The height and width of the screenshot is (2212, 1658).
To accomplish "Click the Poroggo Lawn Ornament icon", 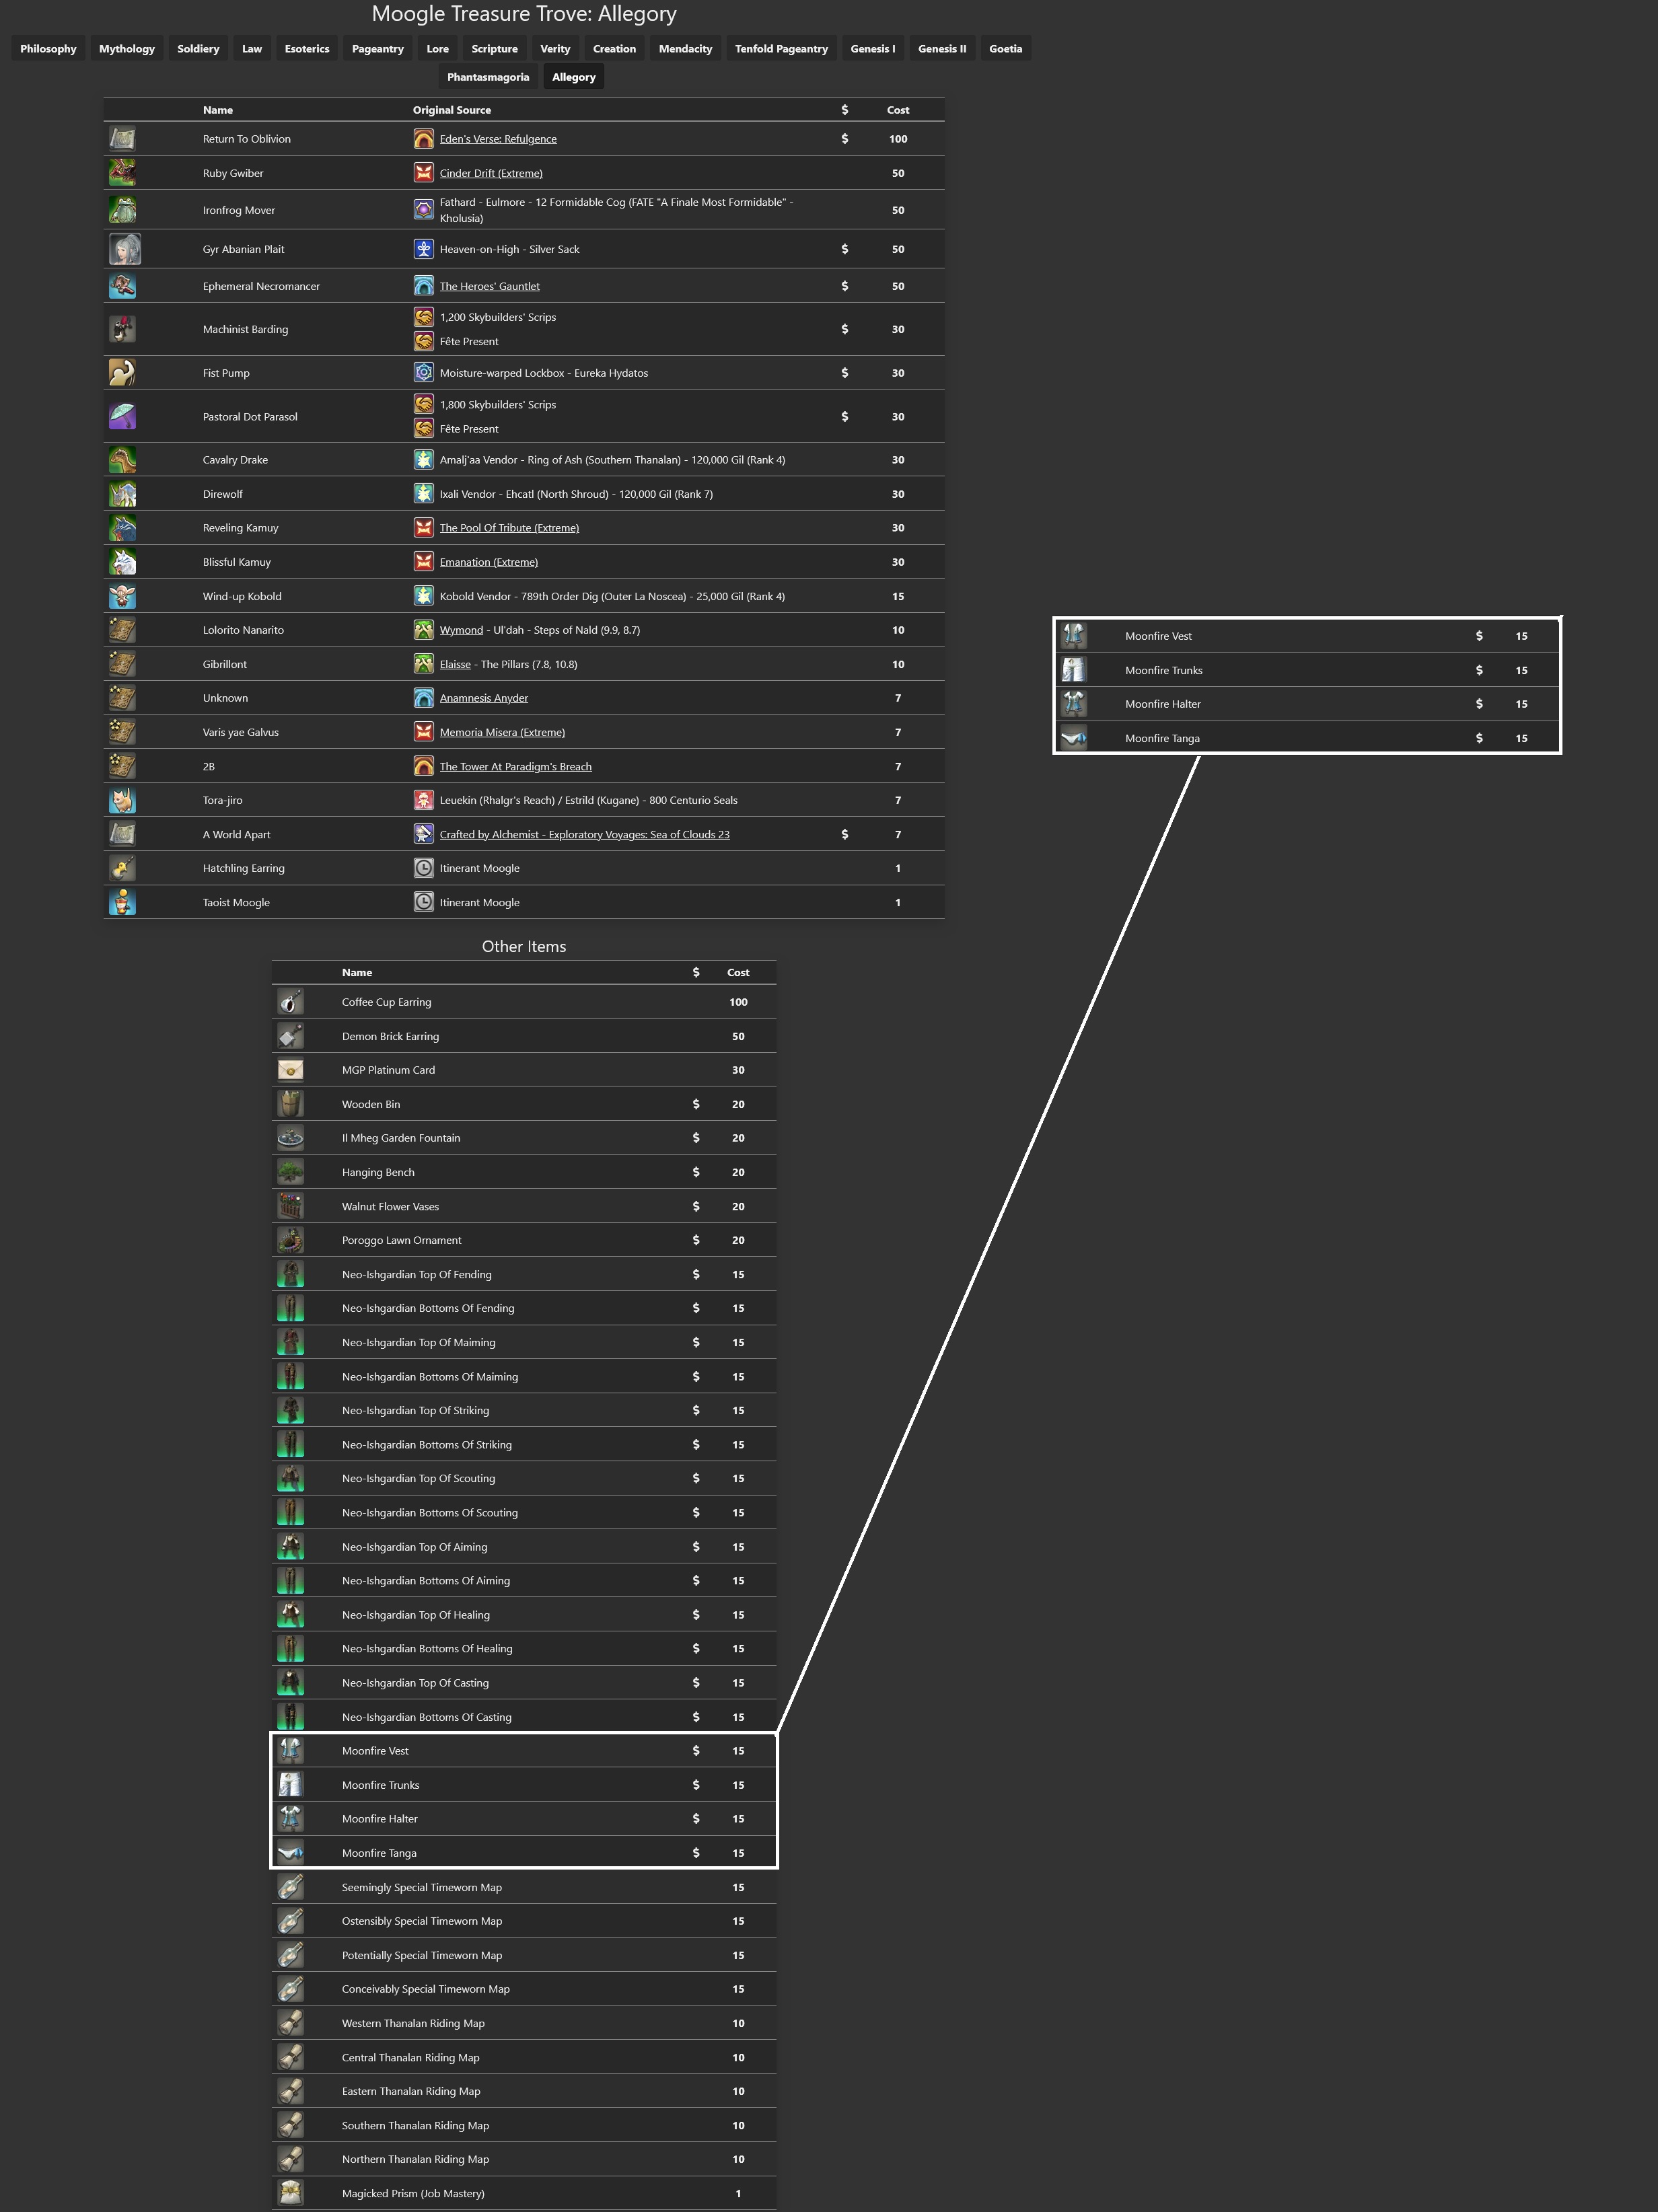I will 290,1240.
